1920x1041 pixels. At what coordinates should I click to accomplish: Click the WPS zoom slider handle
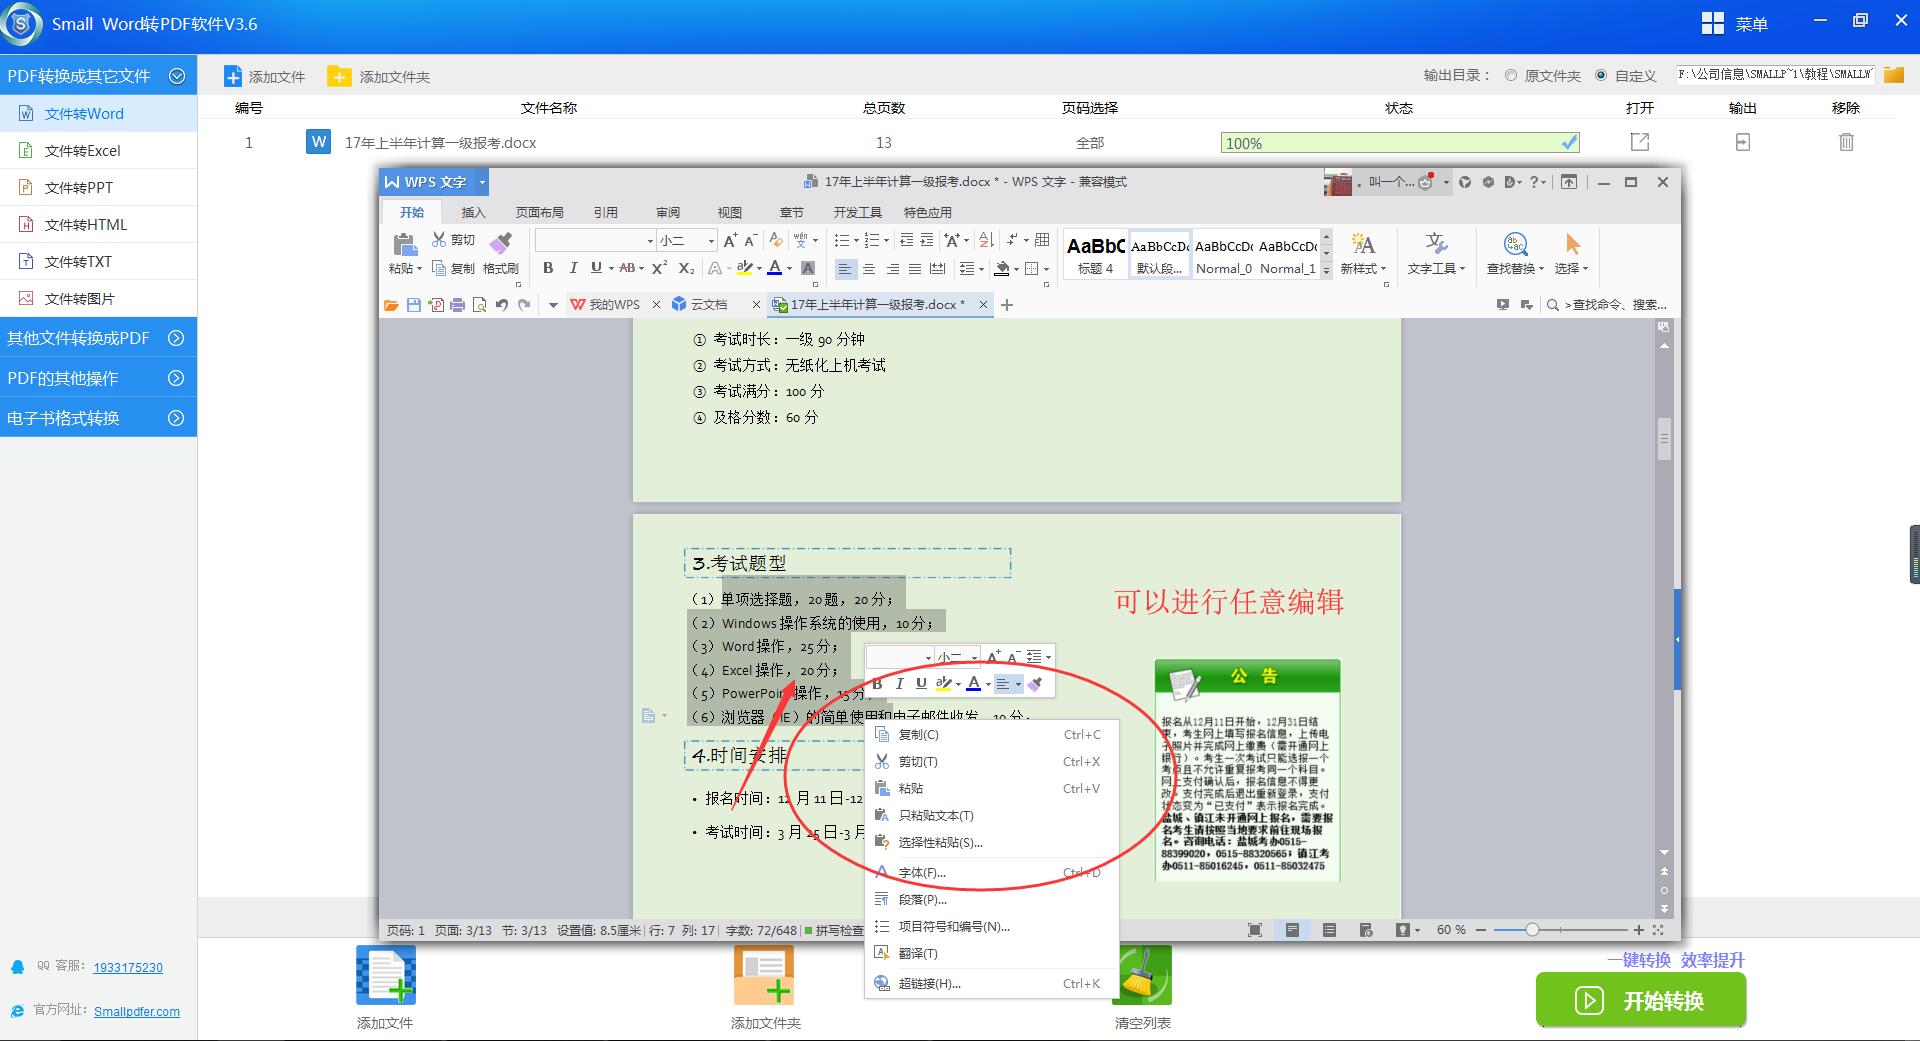coord(1531,930)
